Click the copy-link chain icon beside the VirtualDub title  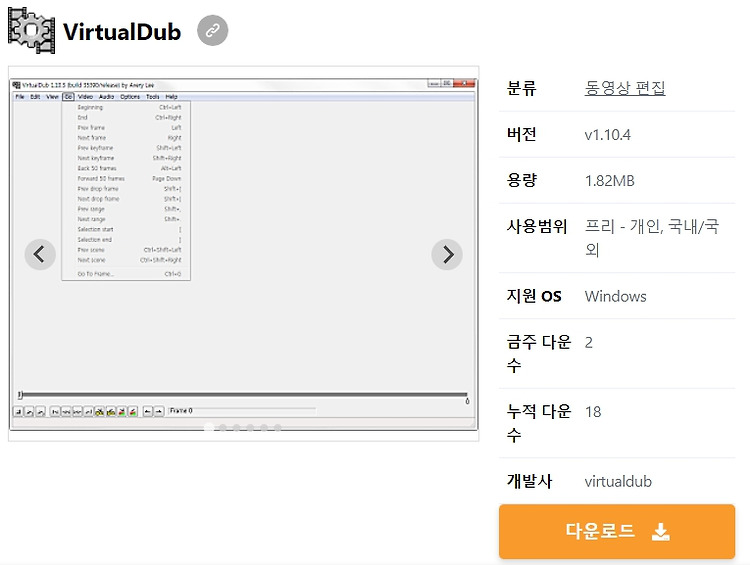[212, 30]
